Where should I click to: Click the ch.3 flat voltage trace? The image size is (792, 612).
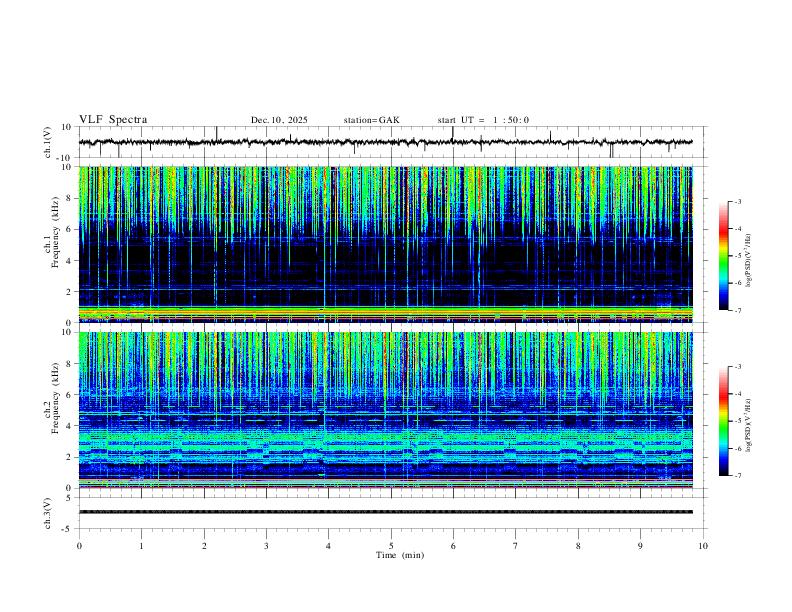tap(386, 512)
